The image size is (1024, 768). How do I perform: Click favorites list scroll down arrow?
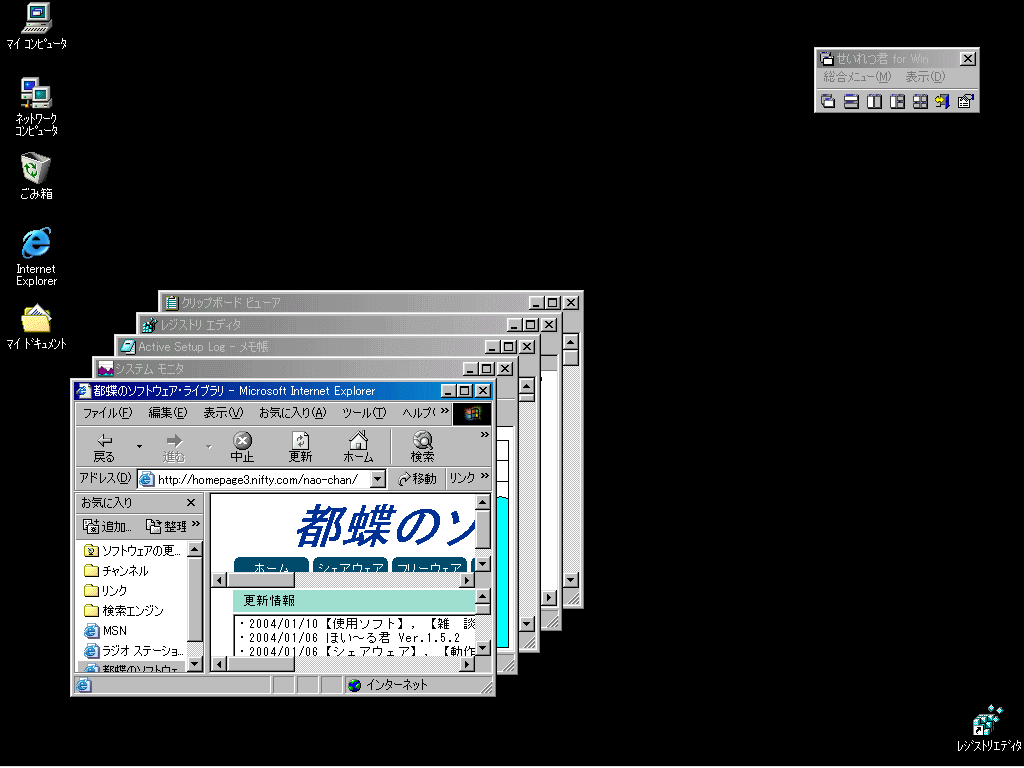coord(195,664)
